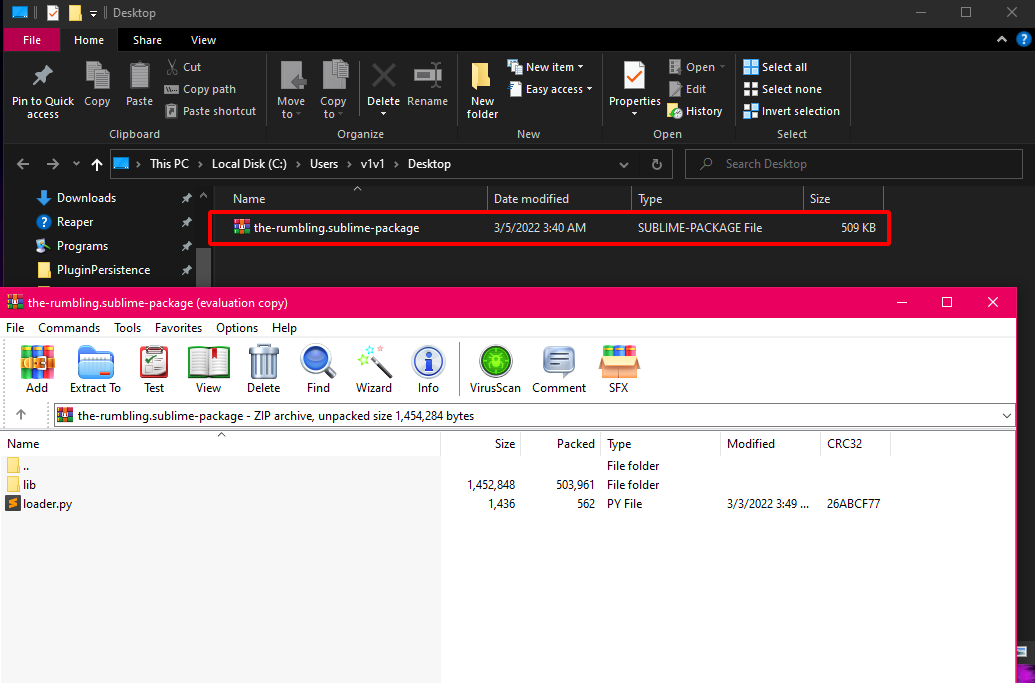Launch the WinRAR Wizard
This screenshot has width=1035, height=683.
pos(374,369)
